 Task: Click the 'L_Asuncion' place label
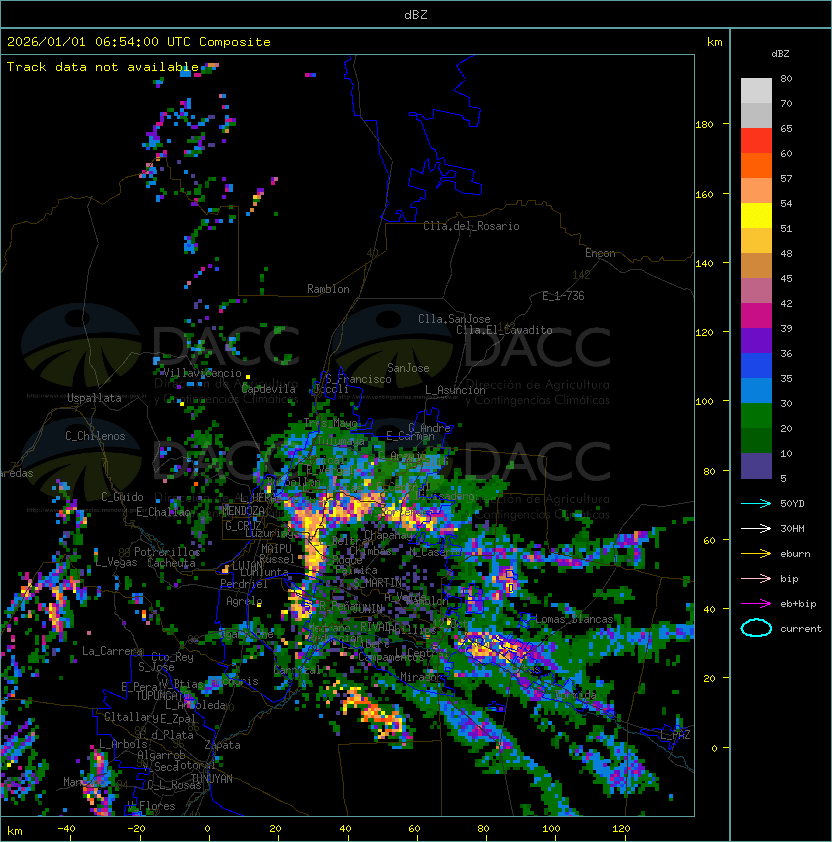455,390
